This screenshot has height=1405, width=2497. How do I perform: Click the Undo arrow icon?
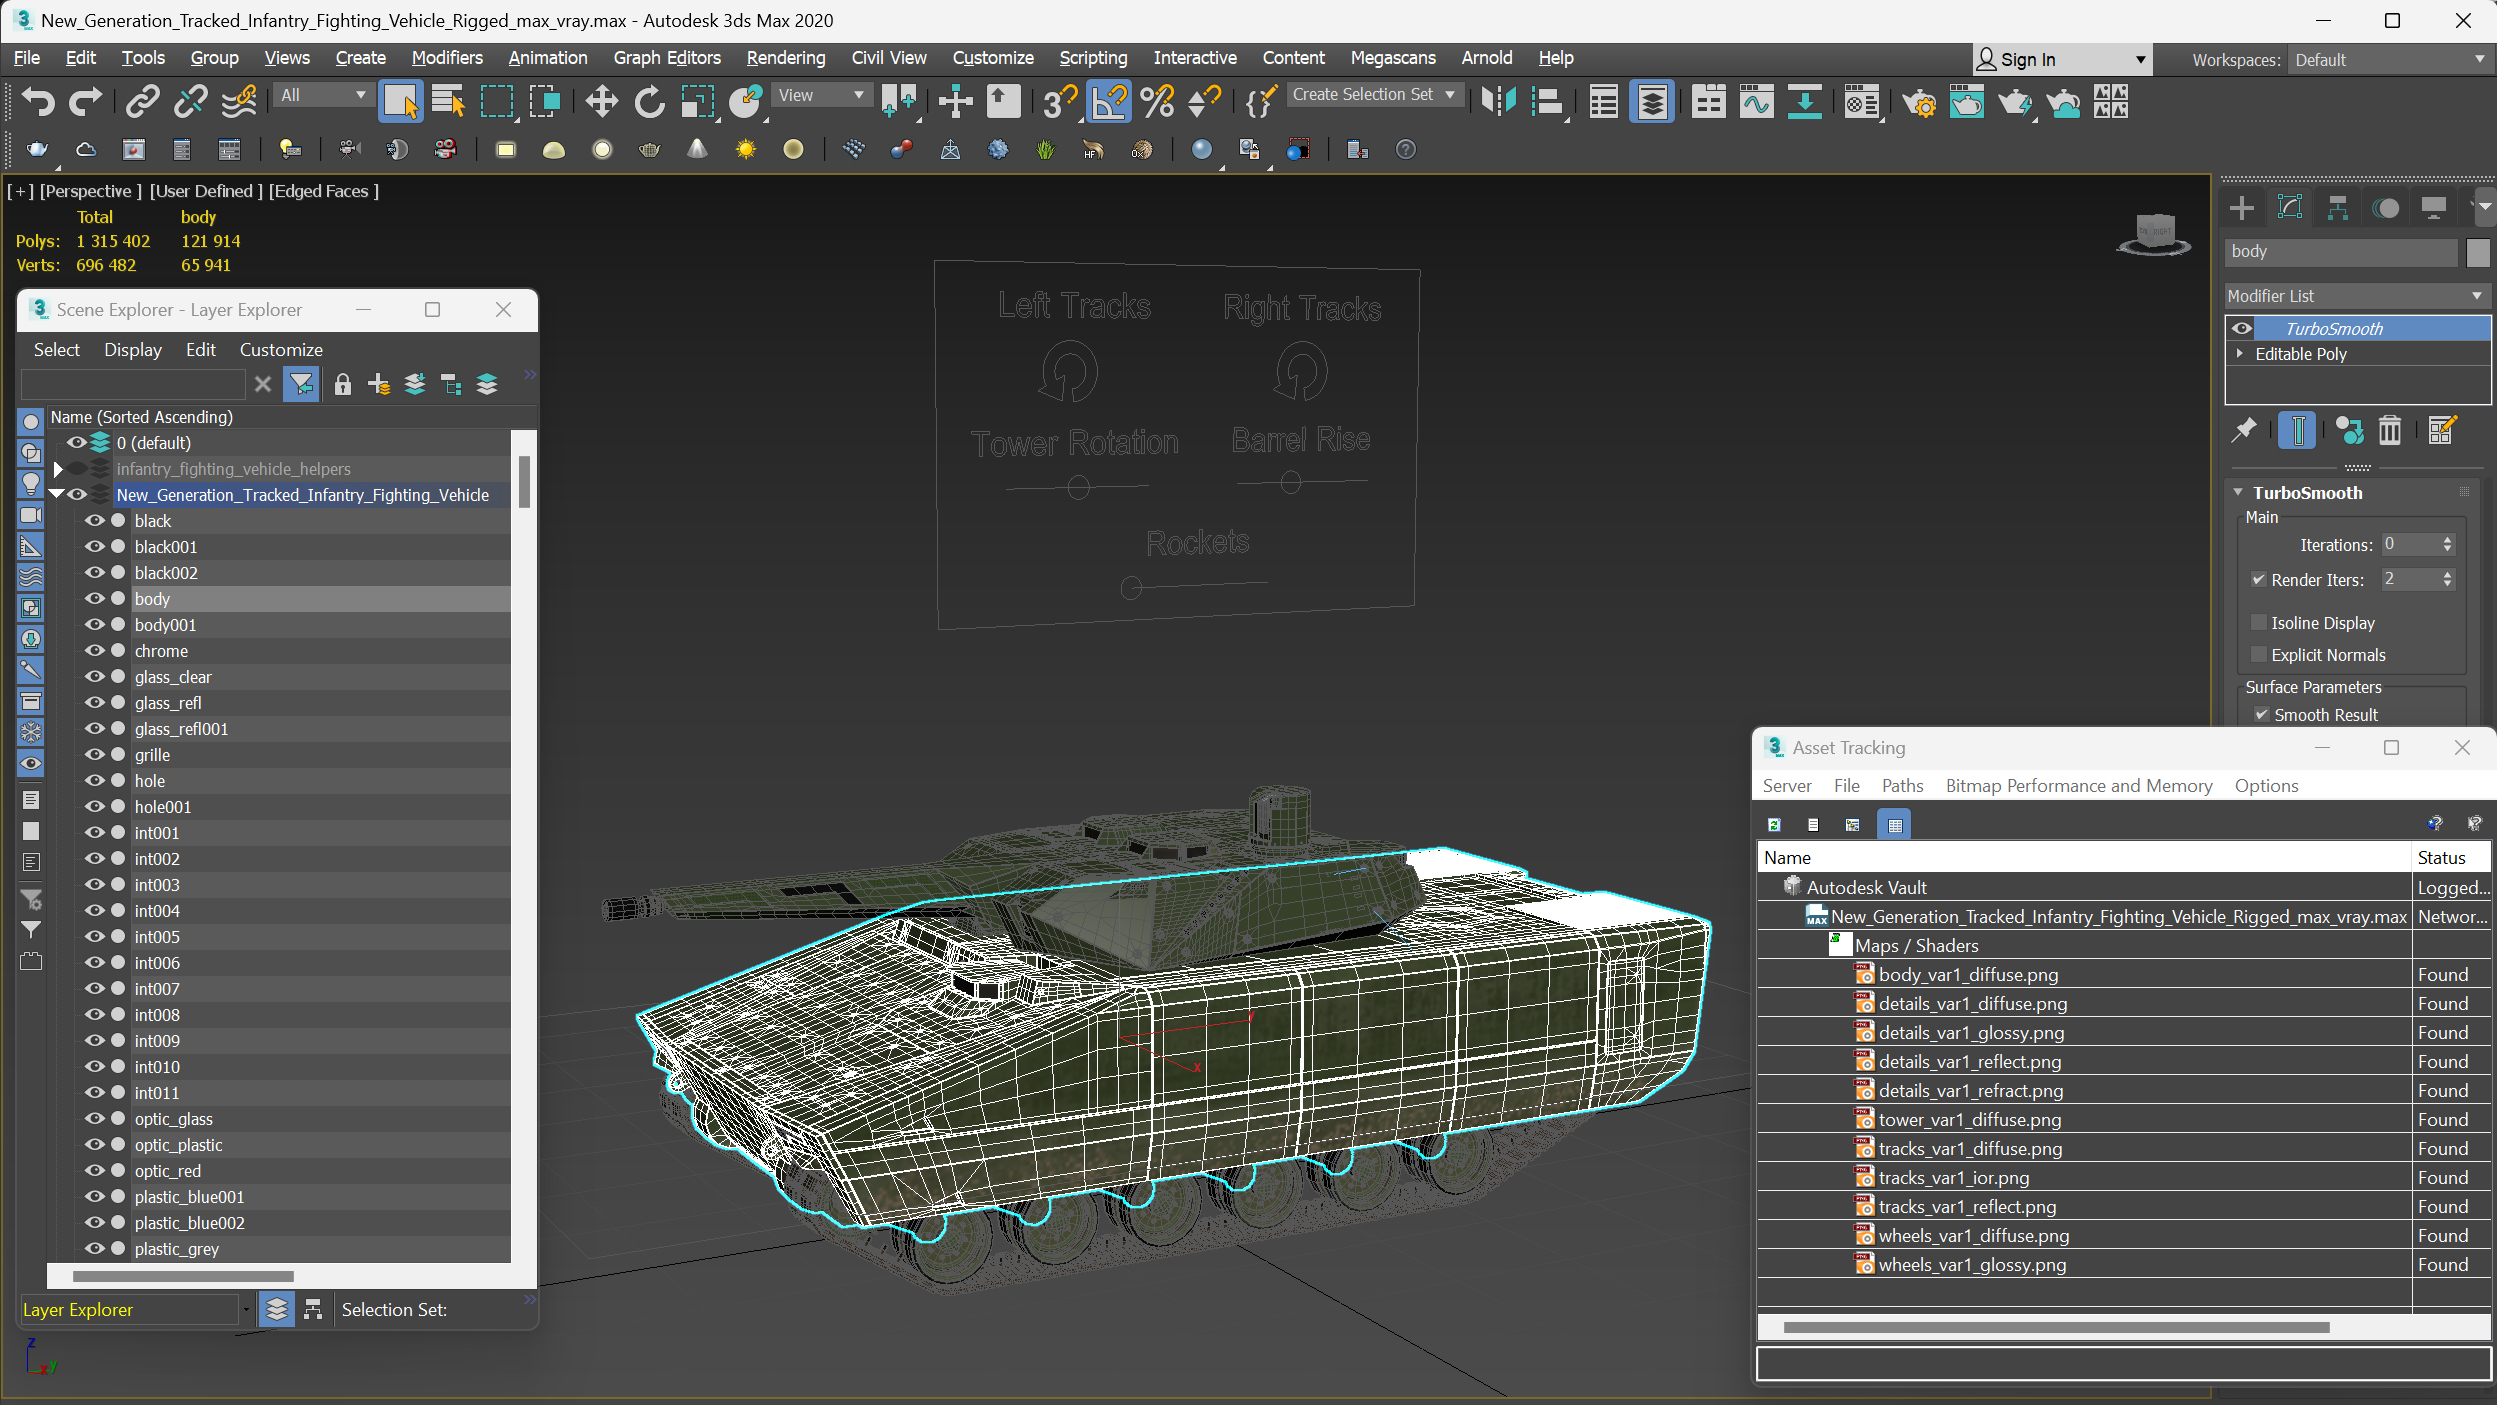38,101
